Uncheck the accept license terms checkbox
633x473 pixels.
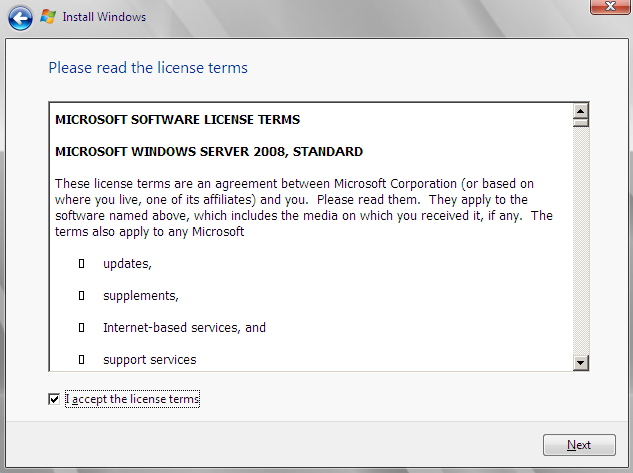click(x=54, y=399)
